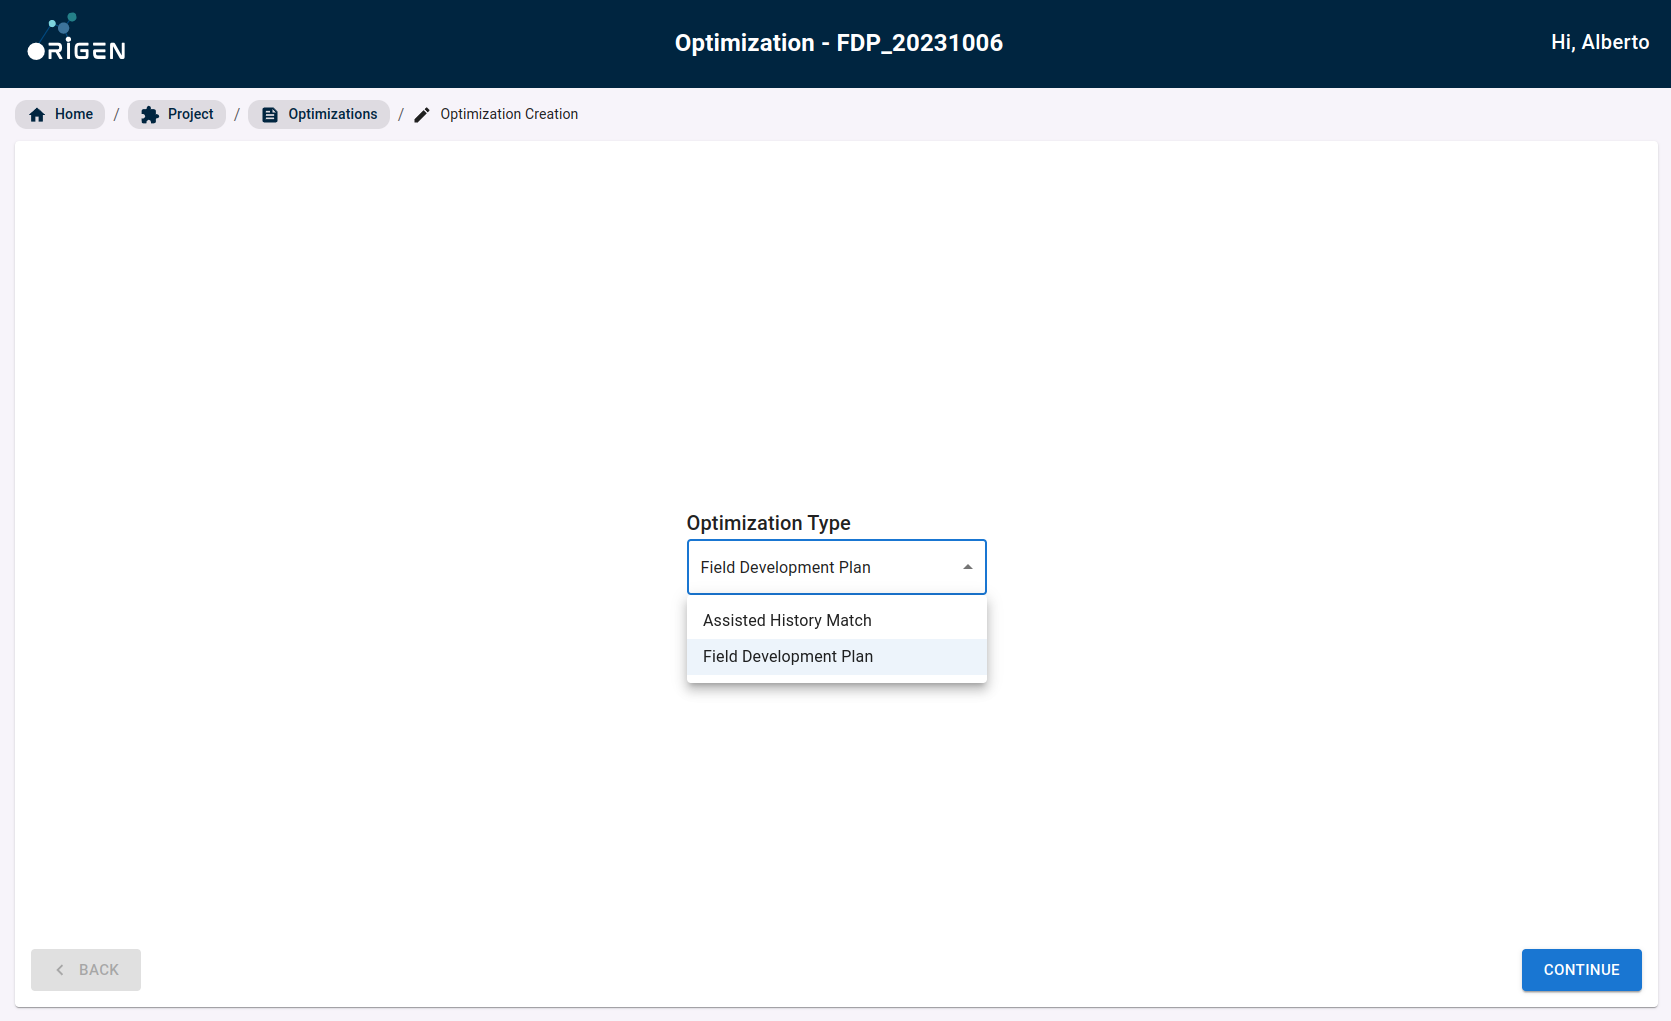Open the Home breadcrumb
1671x1021 pixels.
(x=60, y=114)
